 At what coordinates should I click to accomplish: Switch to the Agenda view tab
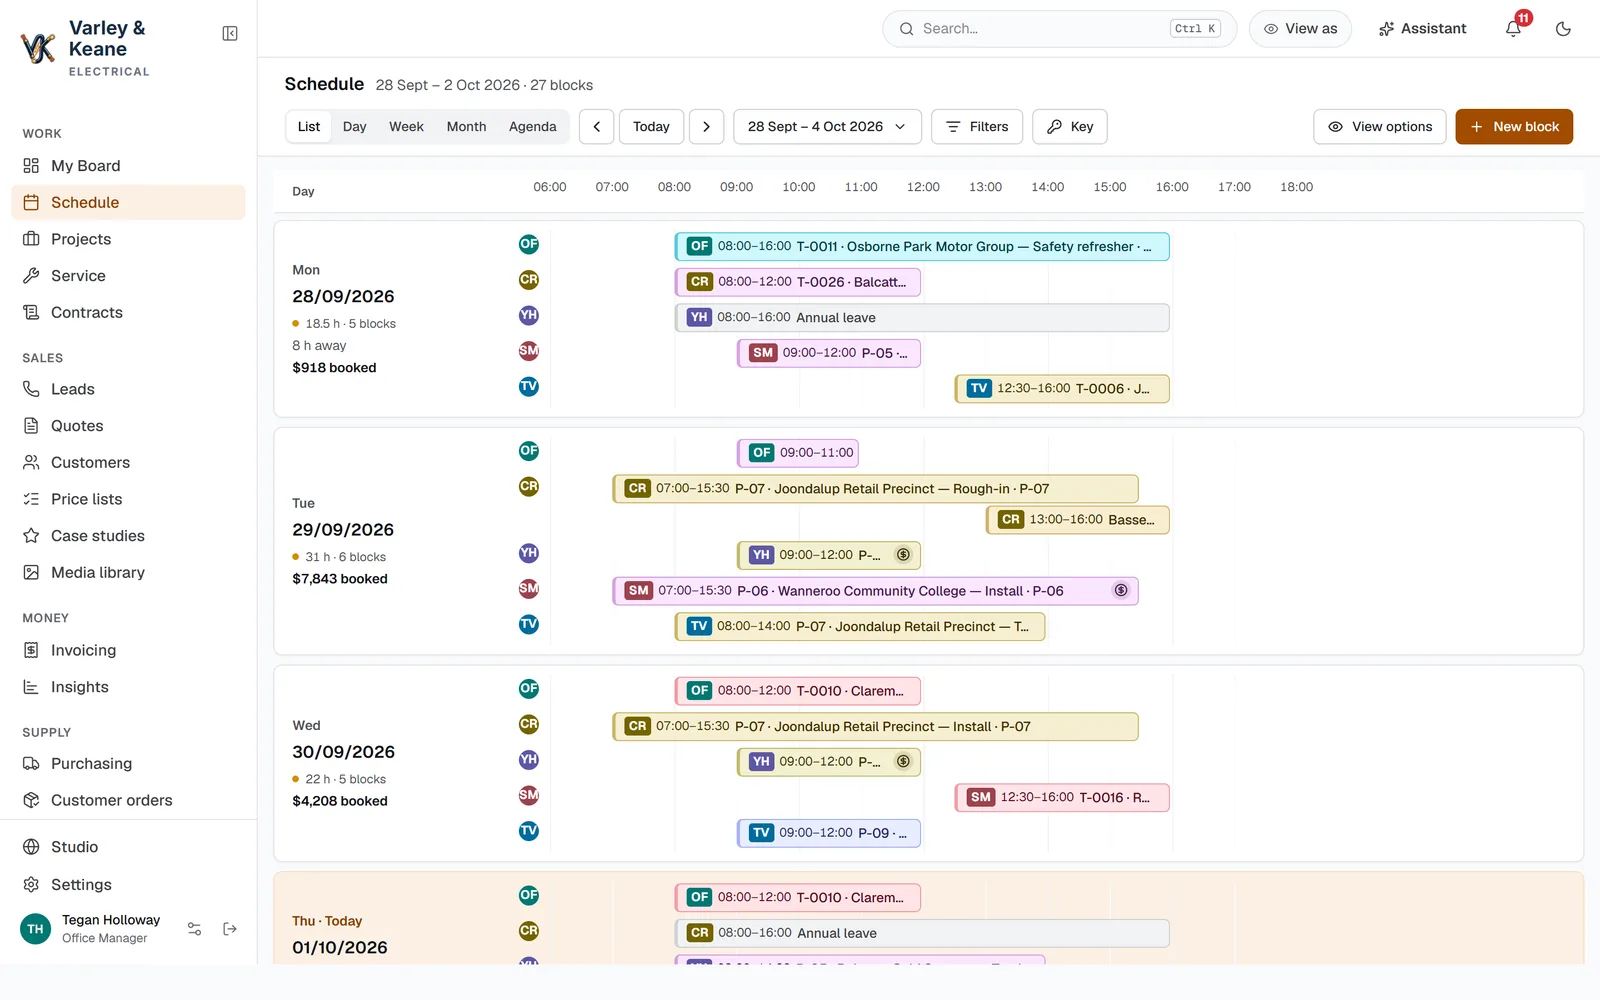532,127
